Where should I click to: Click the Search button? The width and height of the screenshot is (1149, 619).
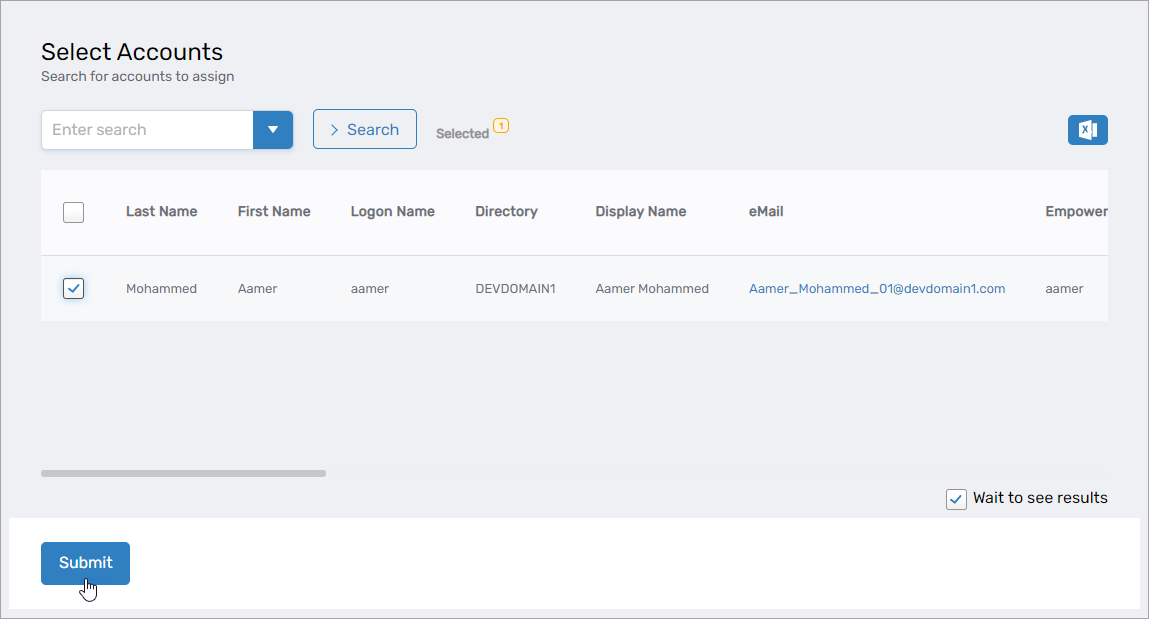[365, 129]
